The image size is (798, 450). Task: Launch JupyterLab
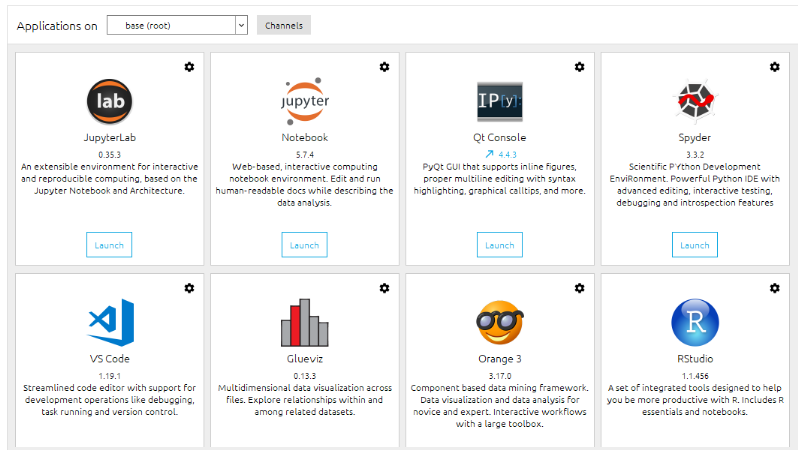(109, 245)
